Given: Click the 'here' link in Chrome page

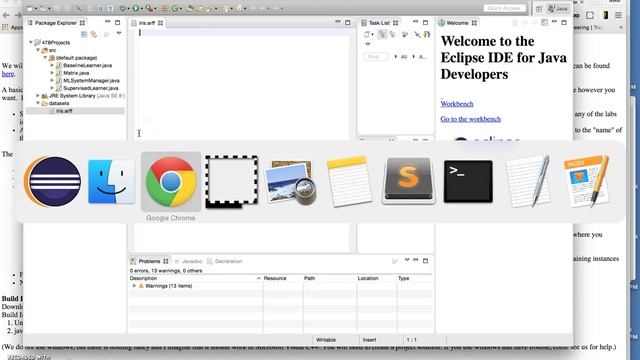Looking at the screenshot, I should pos(8,73).
